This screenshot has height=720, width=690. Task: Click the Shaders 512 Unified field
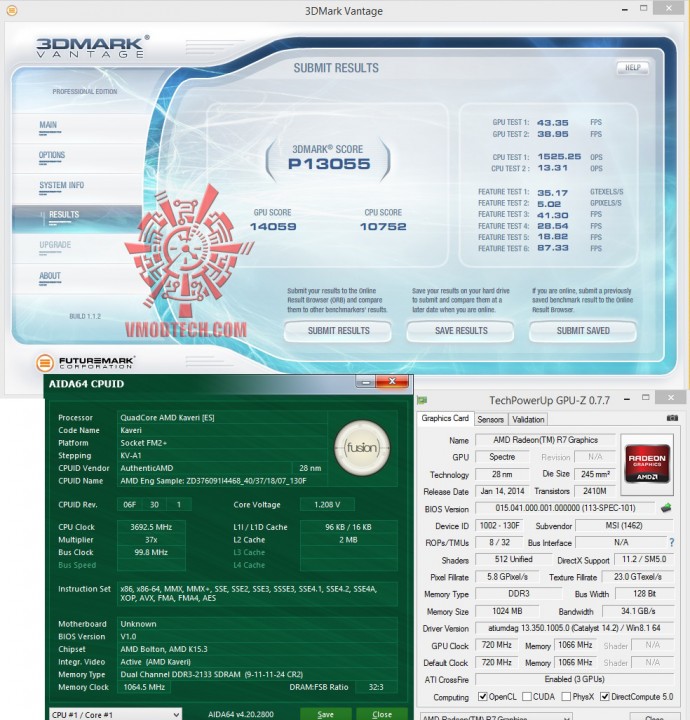(513, 559)
